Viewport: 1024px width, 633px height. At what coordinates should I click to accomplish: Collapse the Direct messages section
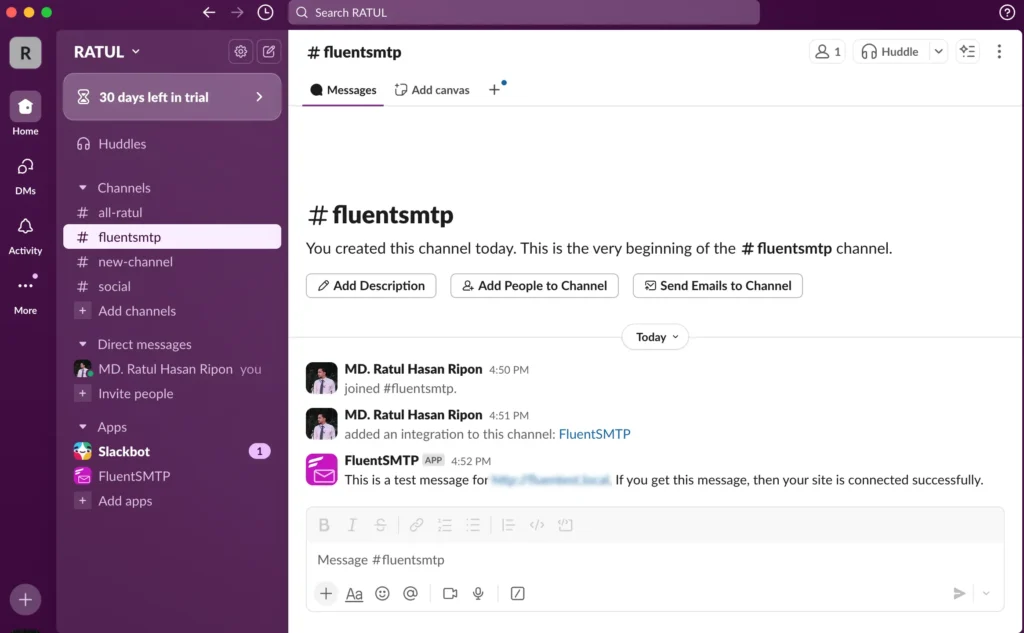click(83, 344)
